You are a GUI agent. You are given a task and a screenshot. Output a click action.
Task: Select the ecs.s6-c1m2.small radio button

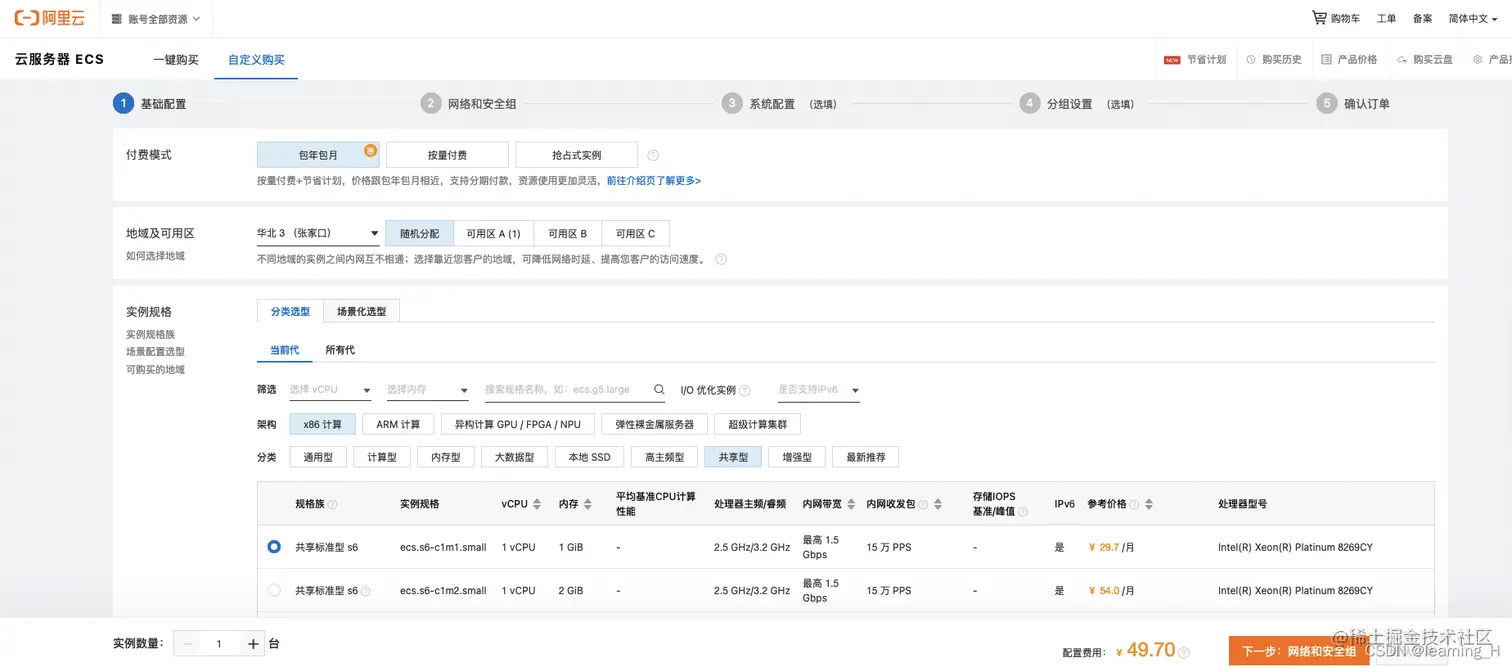click(274, 591)
